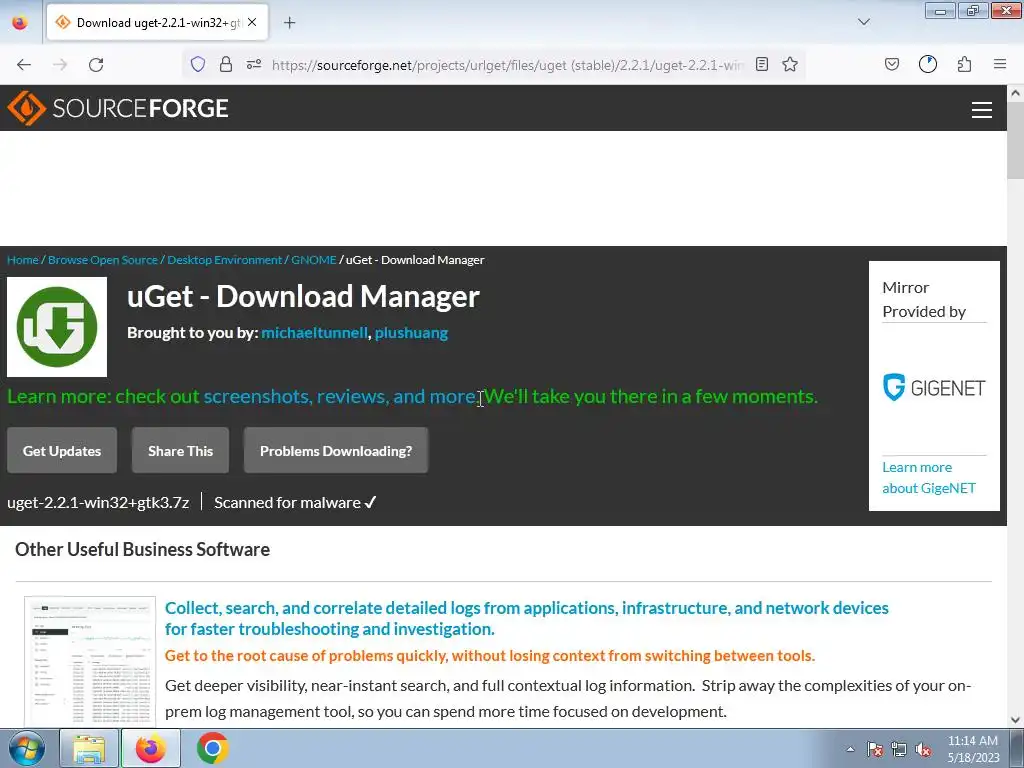The width and height of the screenshot is (1024, 768).
Task: Open Browse Open Source breadcrumb
Action: (103, 260)
